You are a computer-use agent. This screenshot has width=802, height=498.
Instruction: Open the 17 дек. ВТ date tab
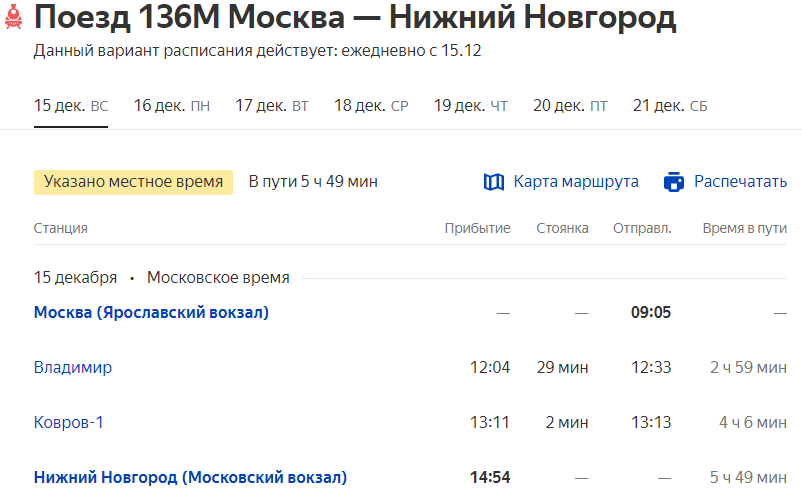pos(271,106)
